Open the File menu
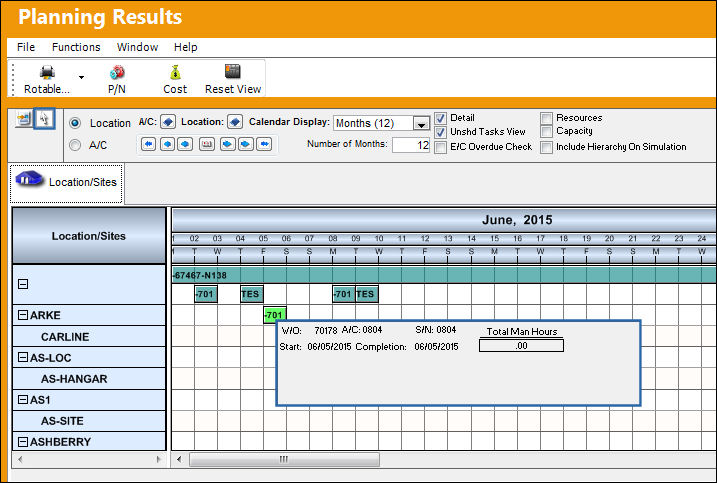 [x=26, y=47]
